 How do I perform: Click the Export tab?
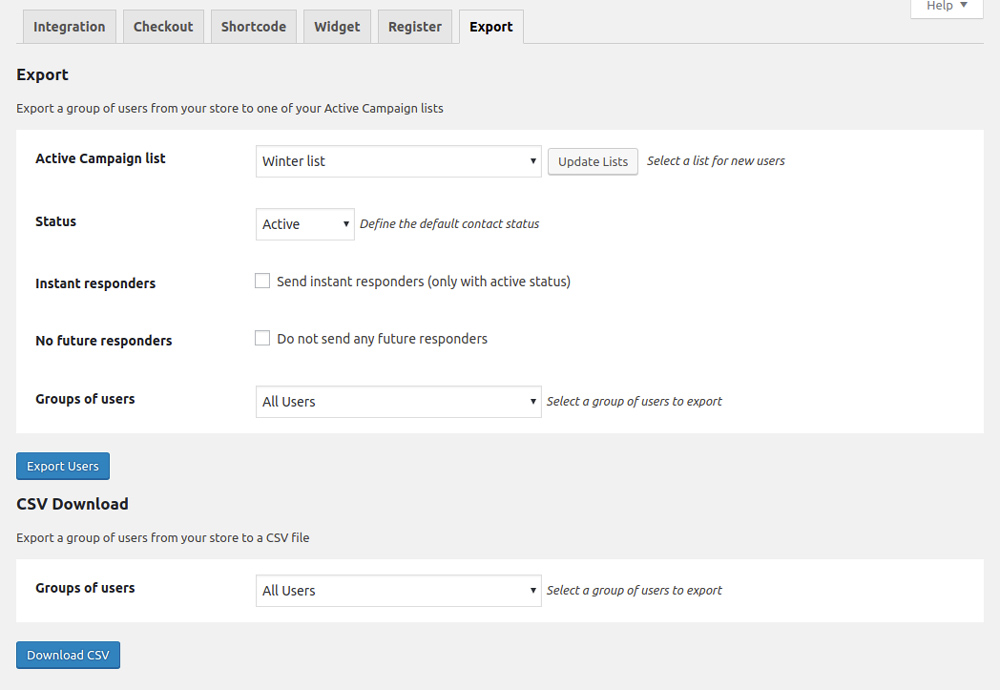pyautogui.click(x=491, y=27)
